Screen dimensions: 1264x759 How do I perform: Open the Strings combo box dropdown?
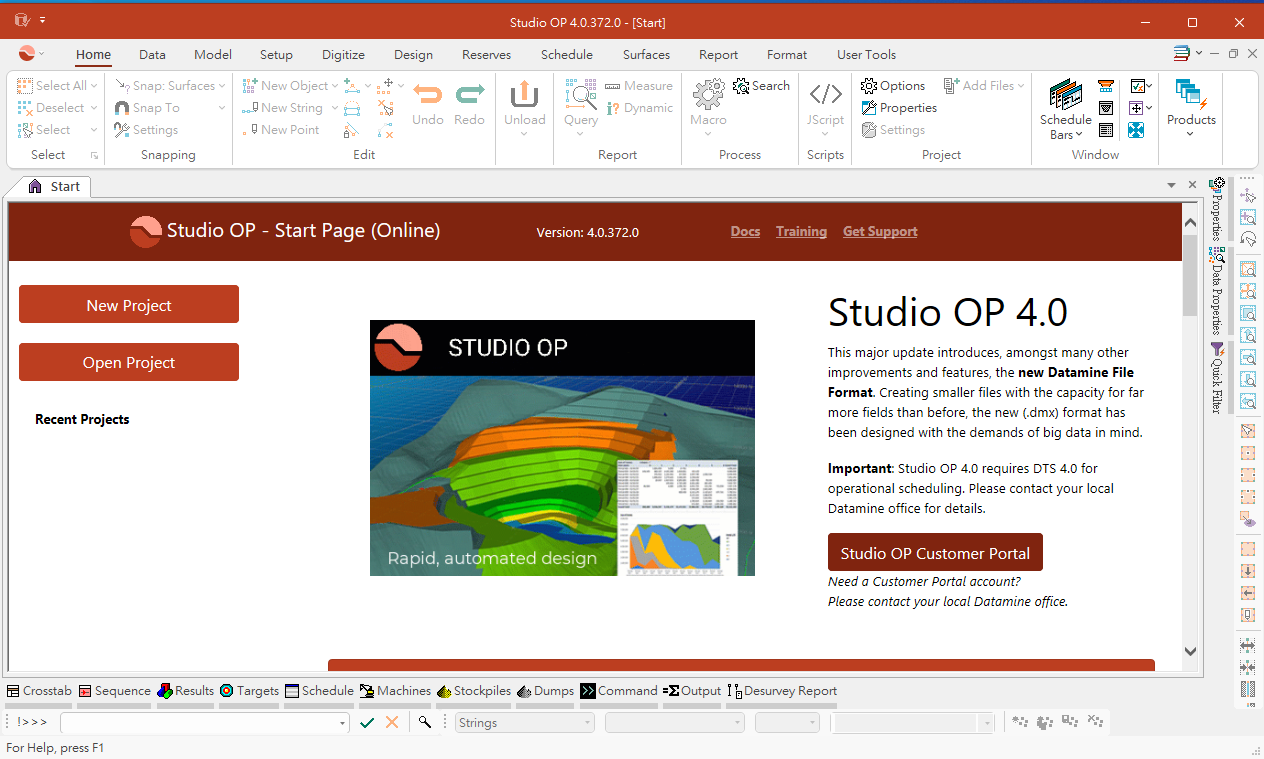[586, 723]
